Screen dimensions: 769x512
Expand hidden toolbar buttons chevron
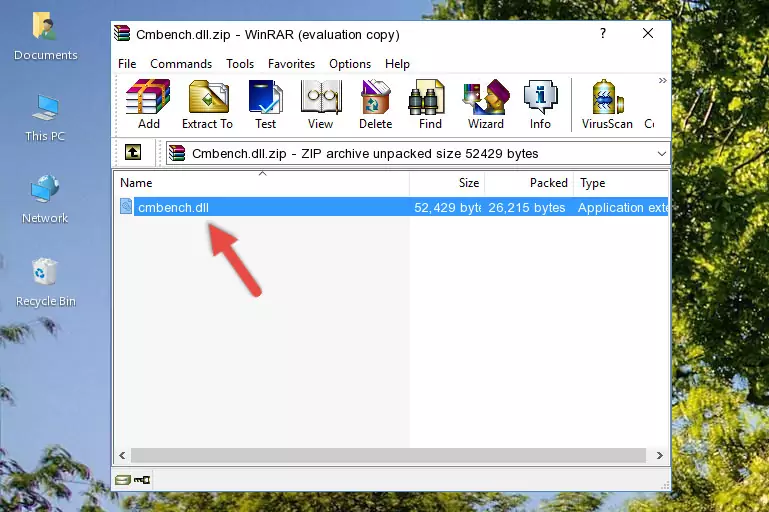pyautogui.click(x=663, y=80)
